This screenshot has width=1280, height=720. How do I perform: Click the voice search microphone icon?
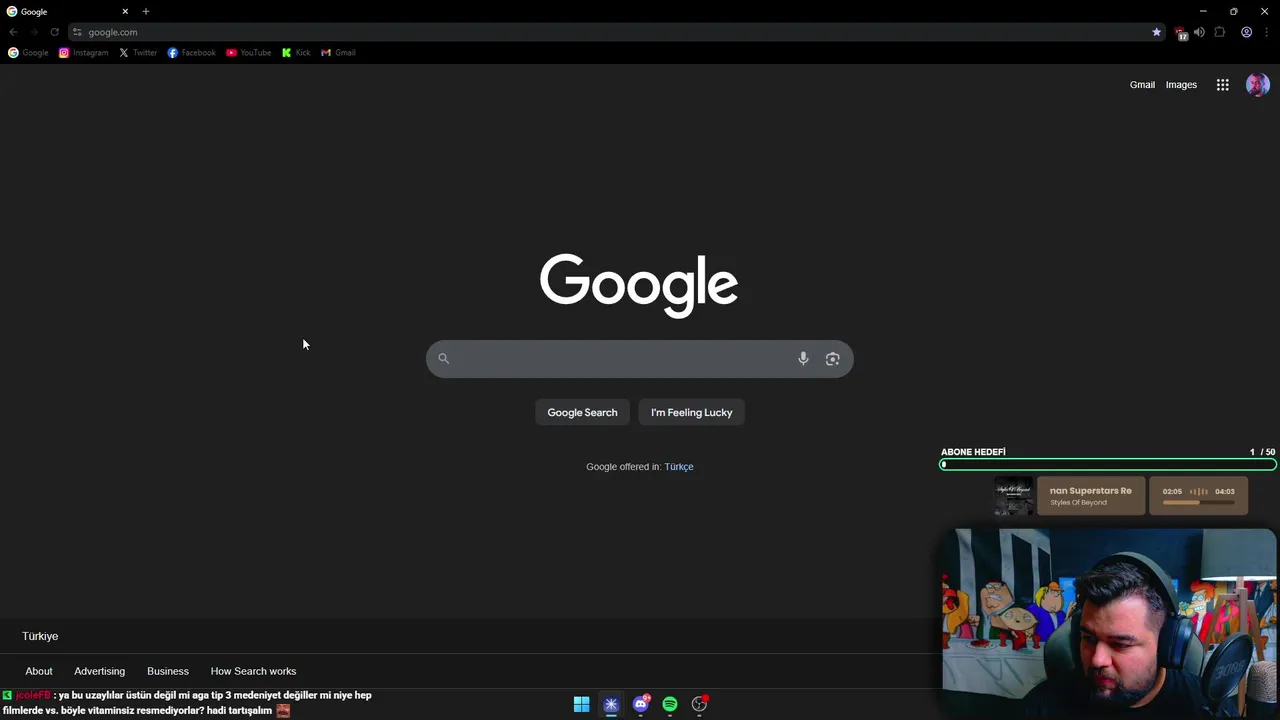[803, 359]
